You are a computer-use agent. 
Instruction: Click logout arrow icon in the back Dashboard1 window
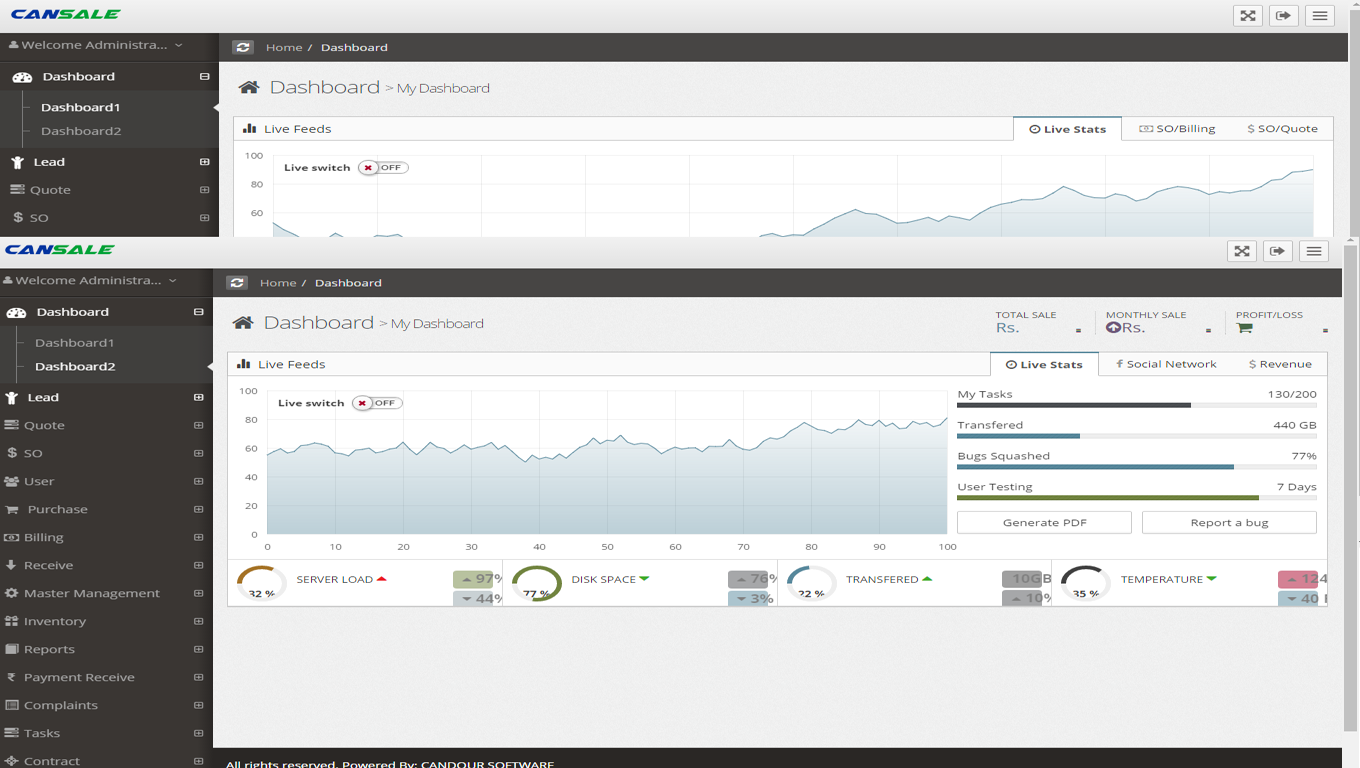pyautogui.click(x=1284, y=15)
